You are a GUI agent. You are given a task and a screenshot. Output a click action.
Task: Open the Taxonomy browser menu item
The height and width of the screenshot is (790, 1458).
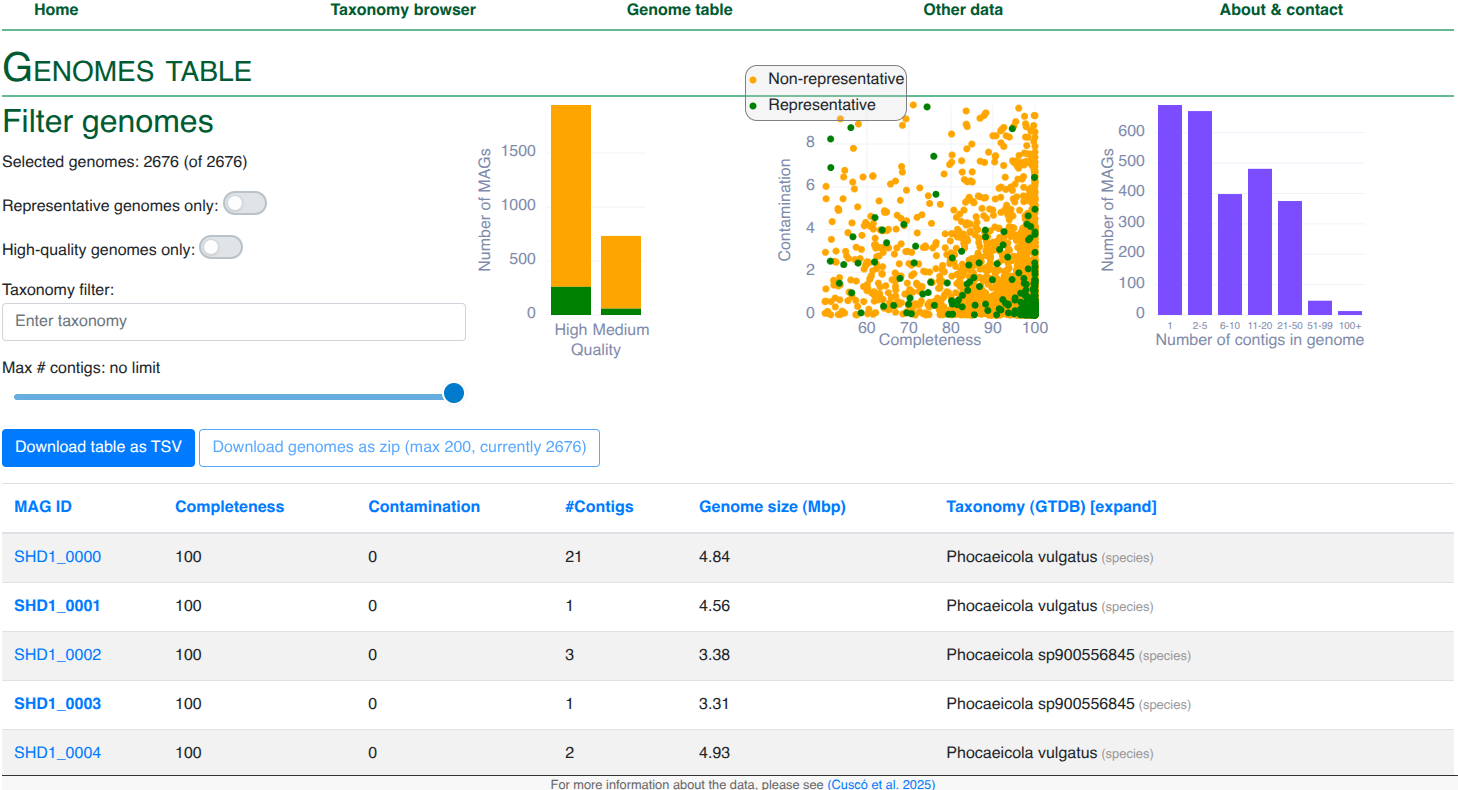[x=403, y=10]
